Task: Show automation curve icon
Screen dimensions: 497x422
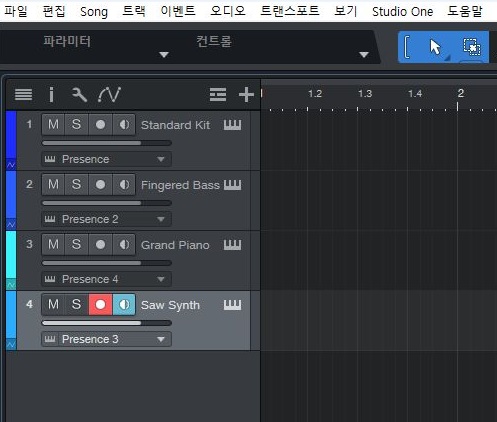Action: [x=109, y=95]
